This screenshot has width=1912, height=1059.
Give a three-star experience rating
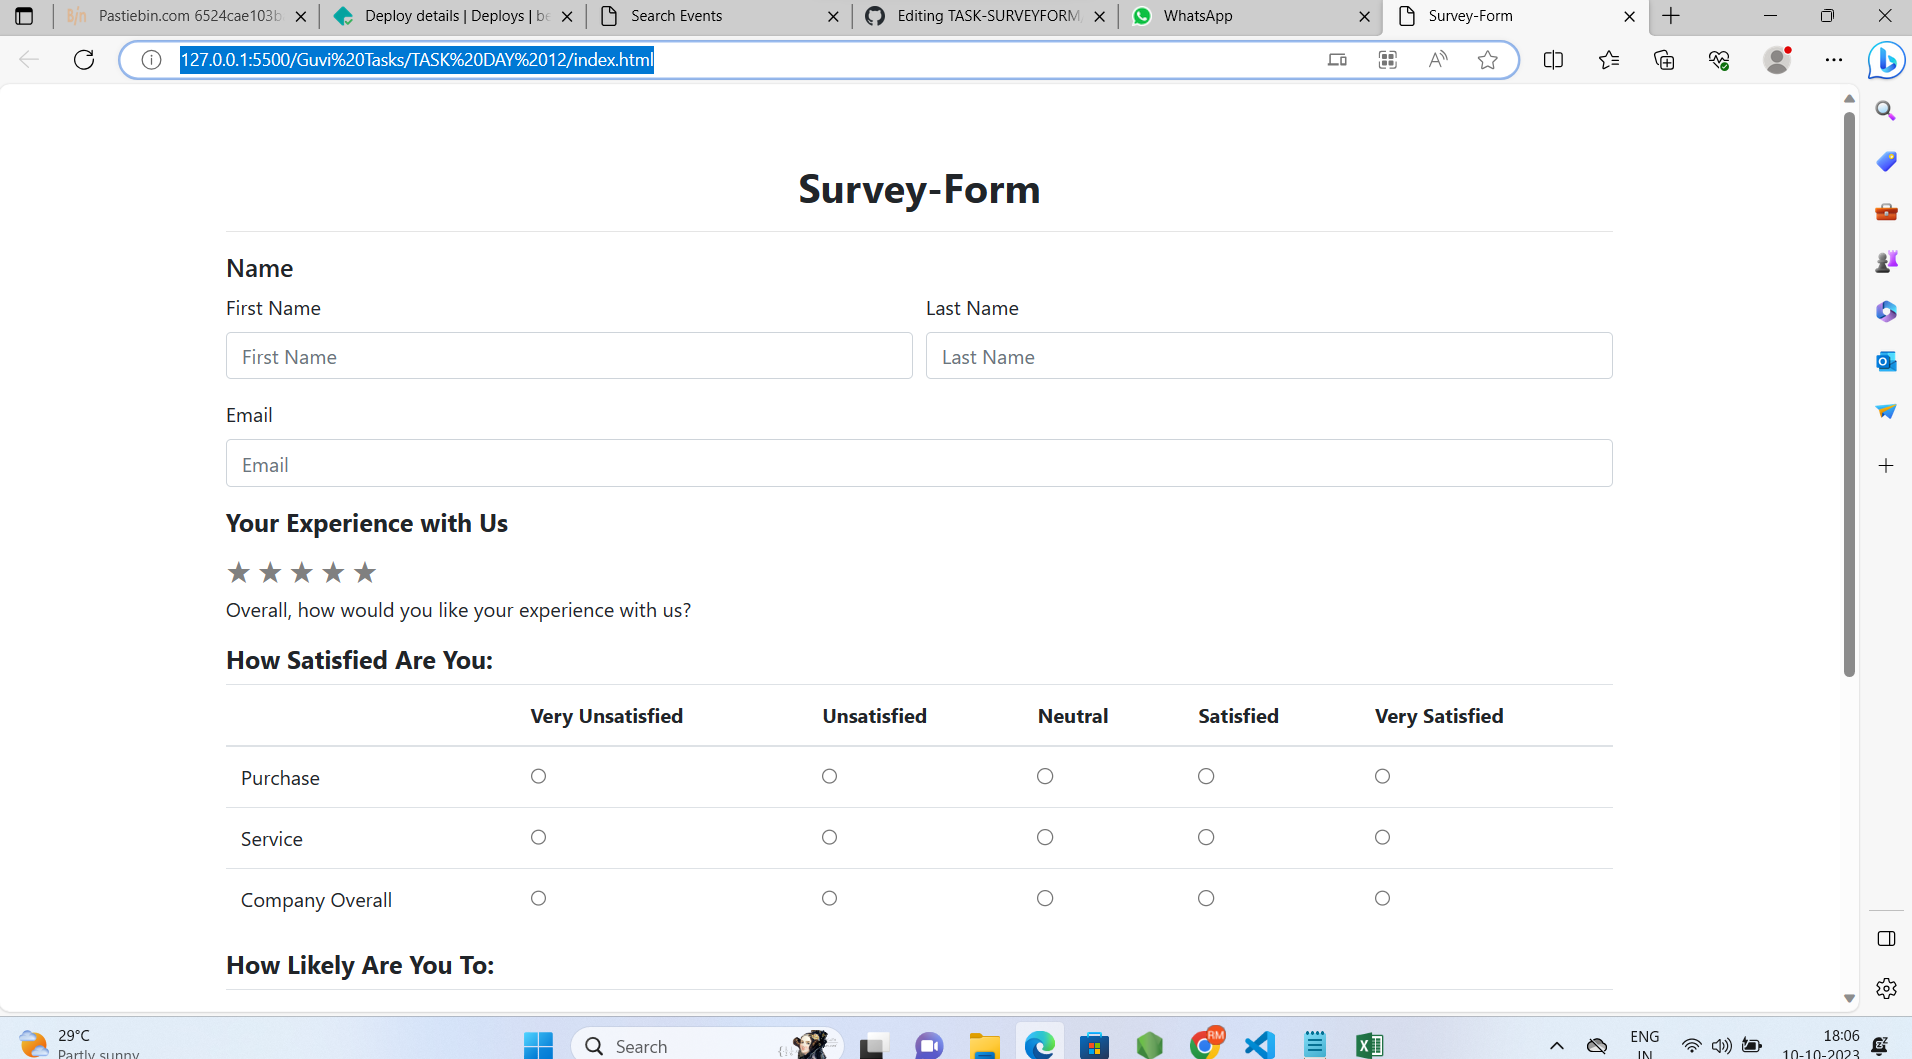301,572
